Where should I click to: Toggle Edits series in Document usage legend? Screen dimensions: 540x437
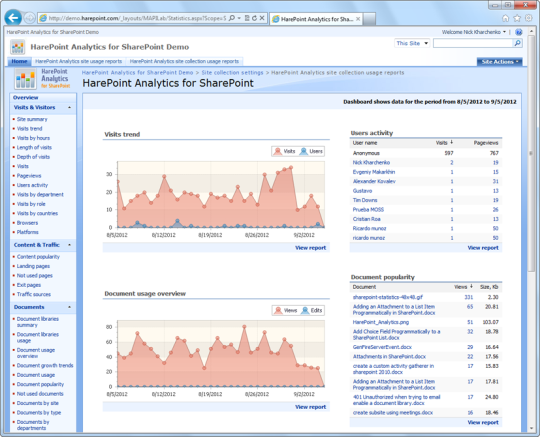[312, 310]
